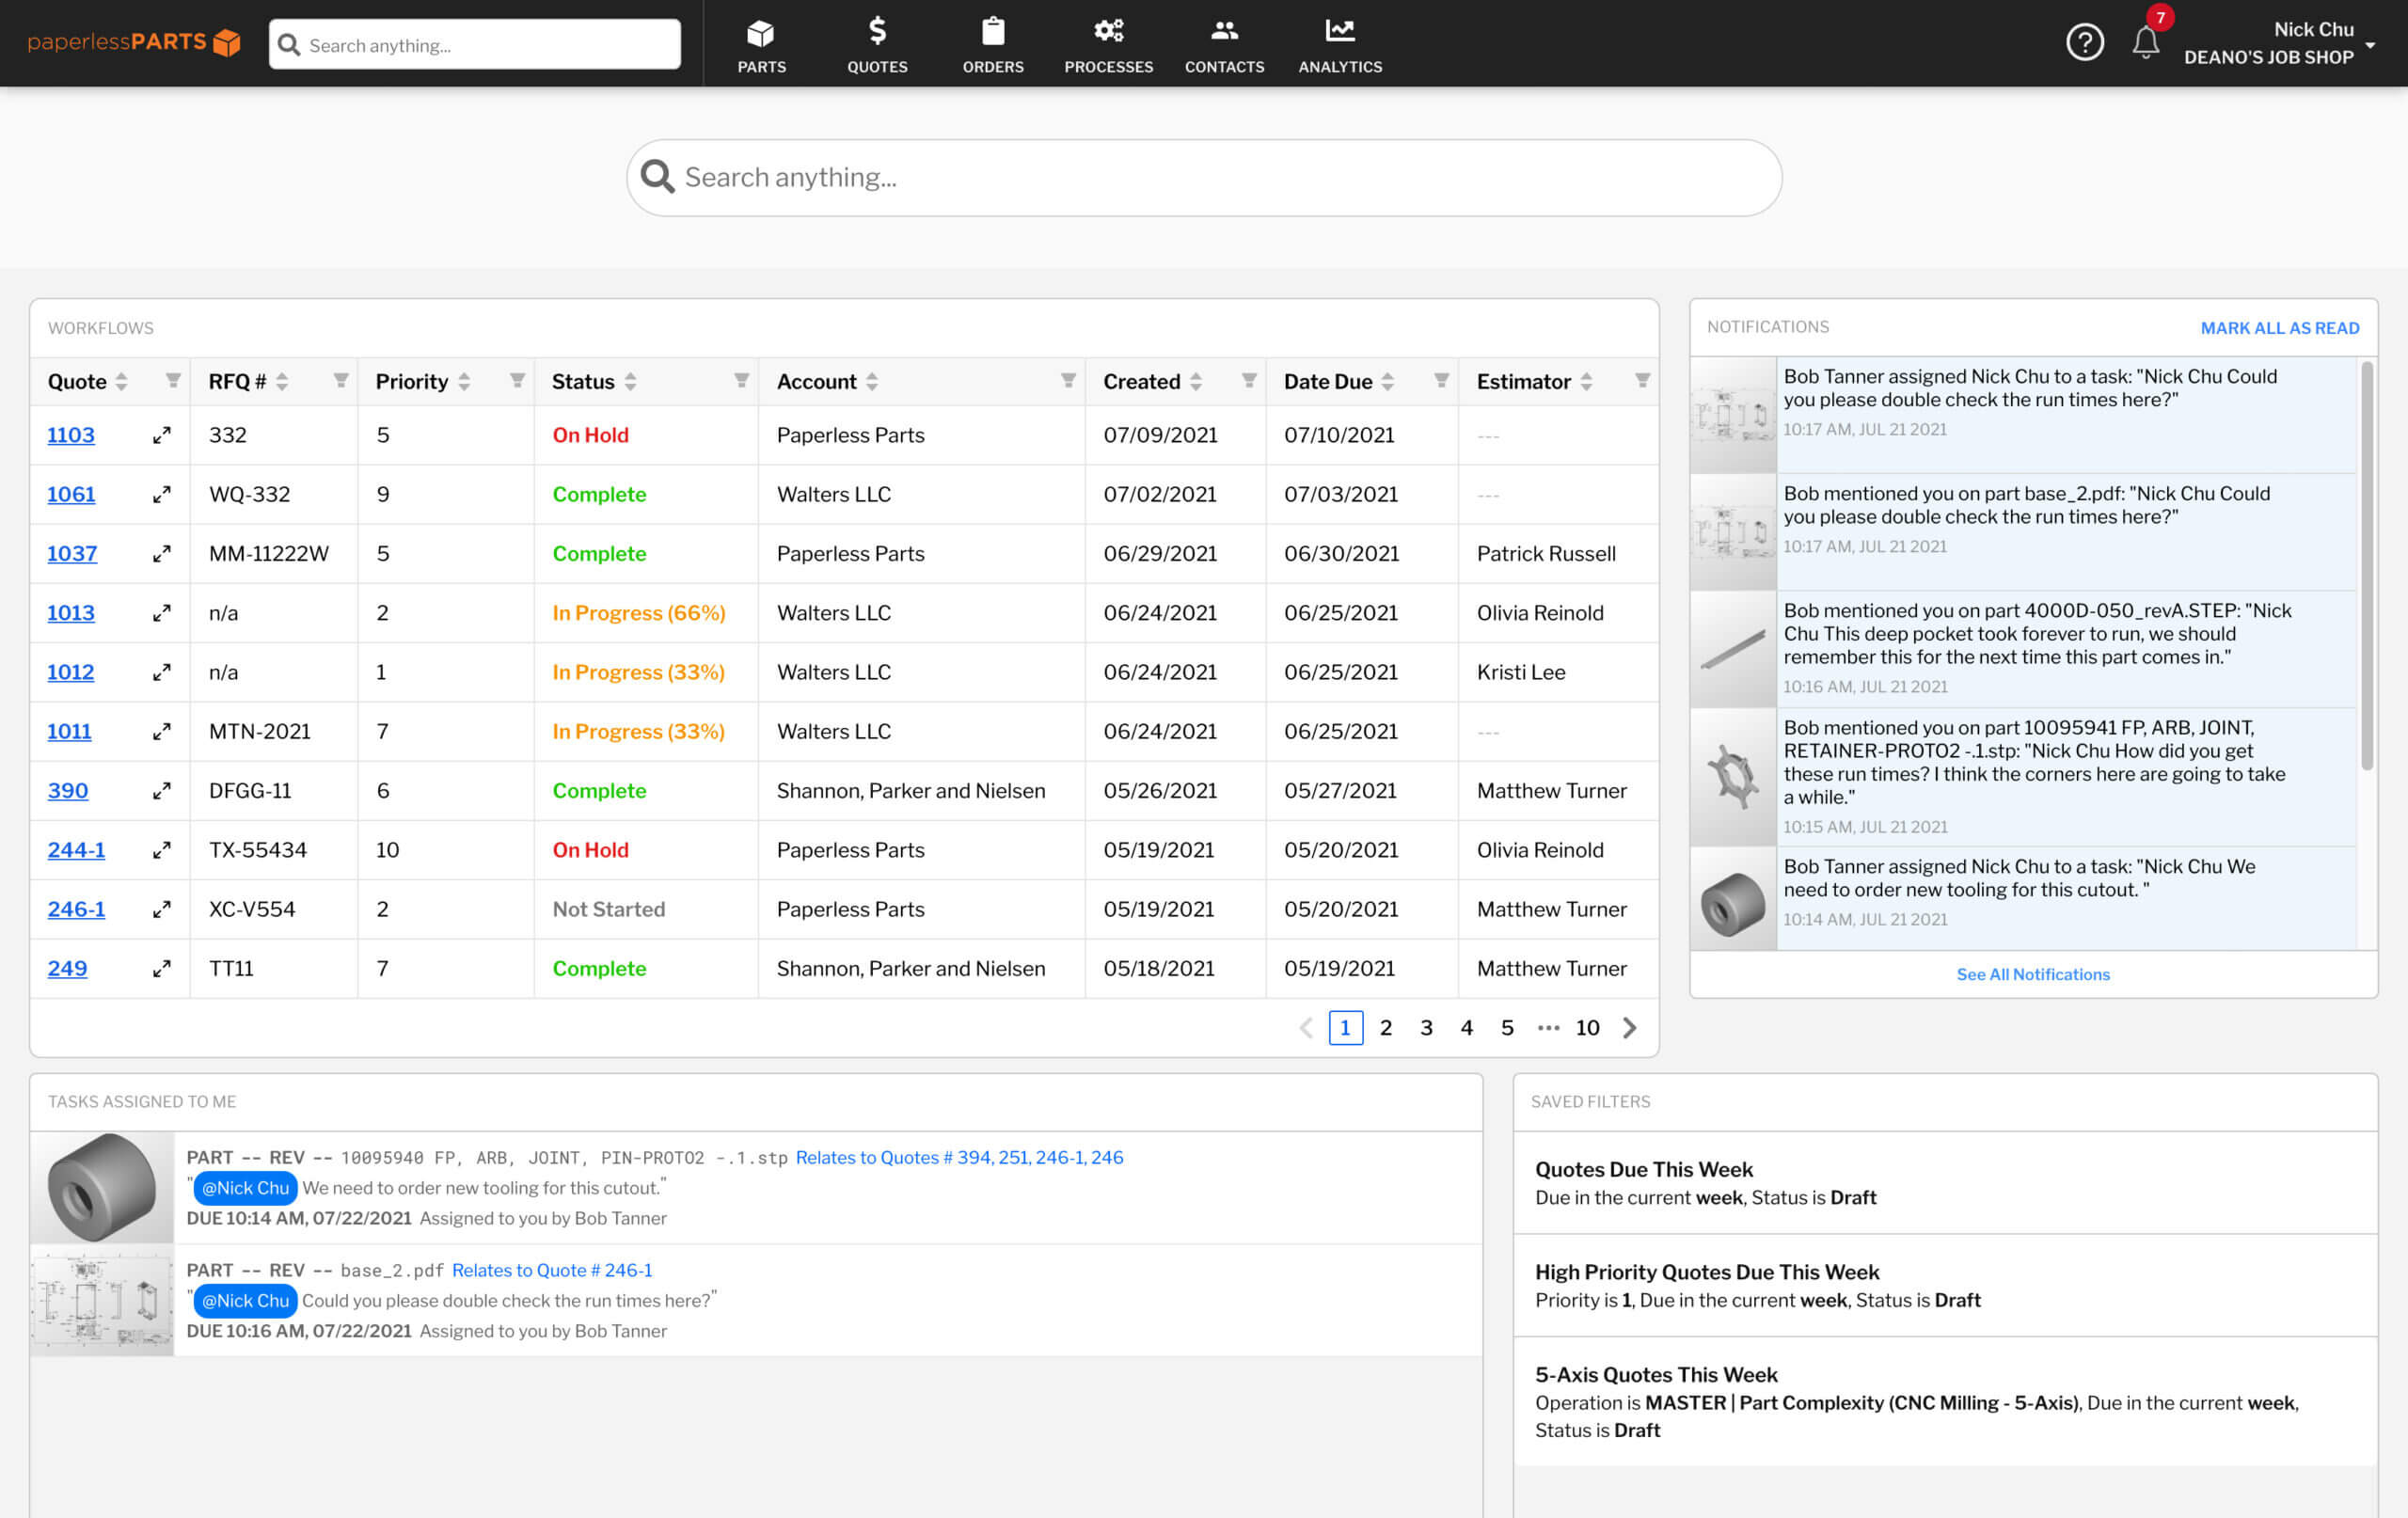Open quote 246-1 link
2408x1518 pixels.
click(76, 909)
